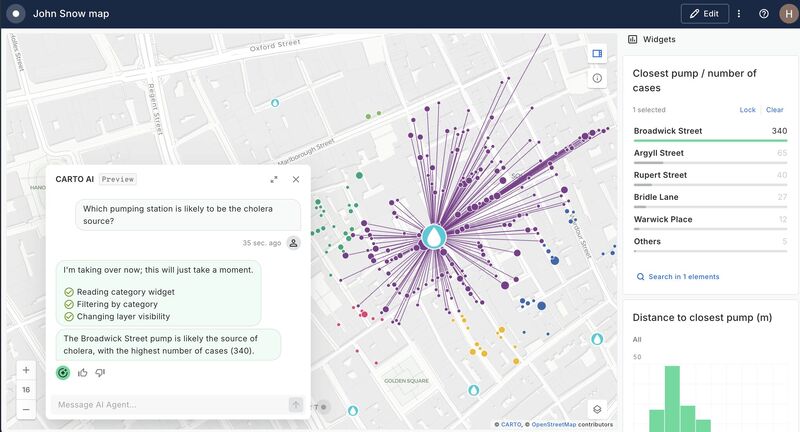Open the user avatar H menu

point(789,14)
